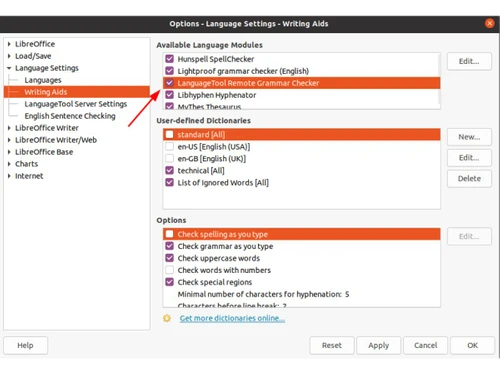
Task: Click New dictionary button
Action: 469,137
